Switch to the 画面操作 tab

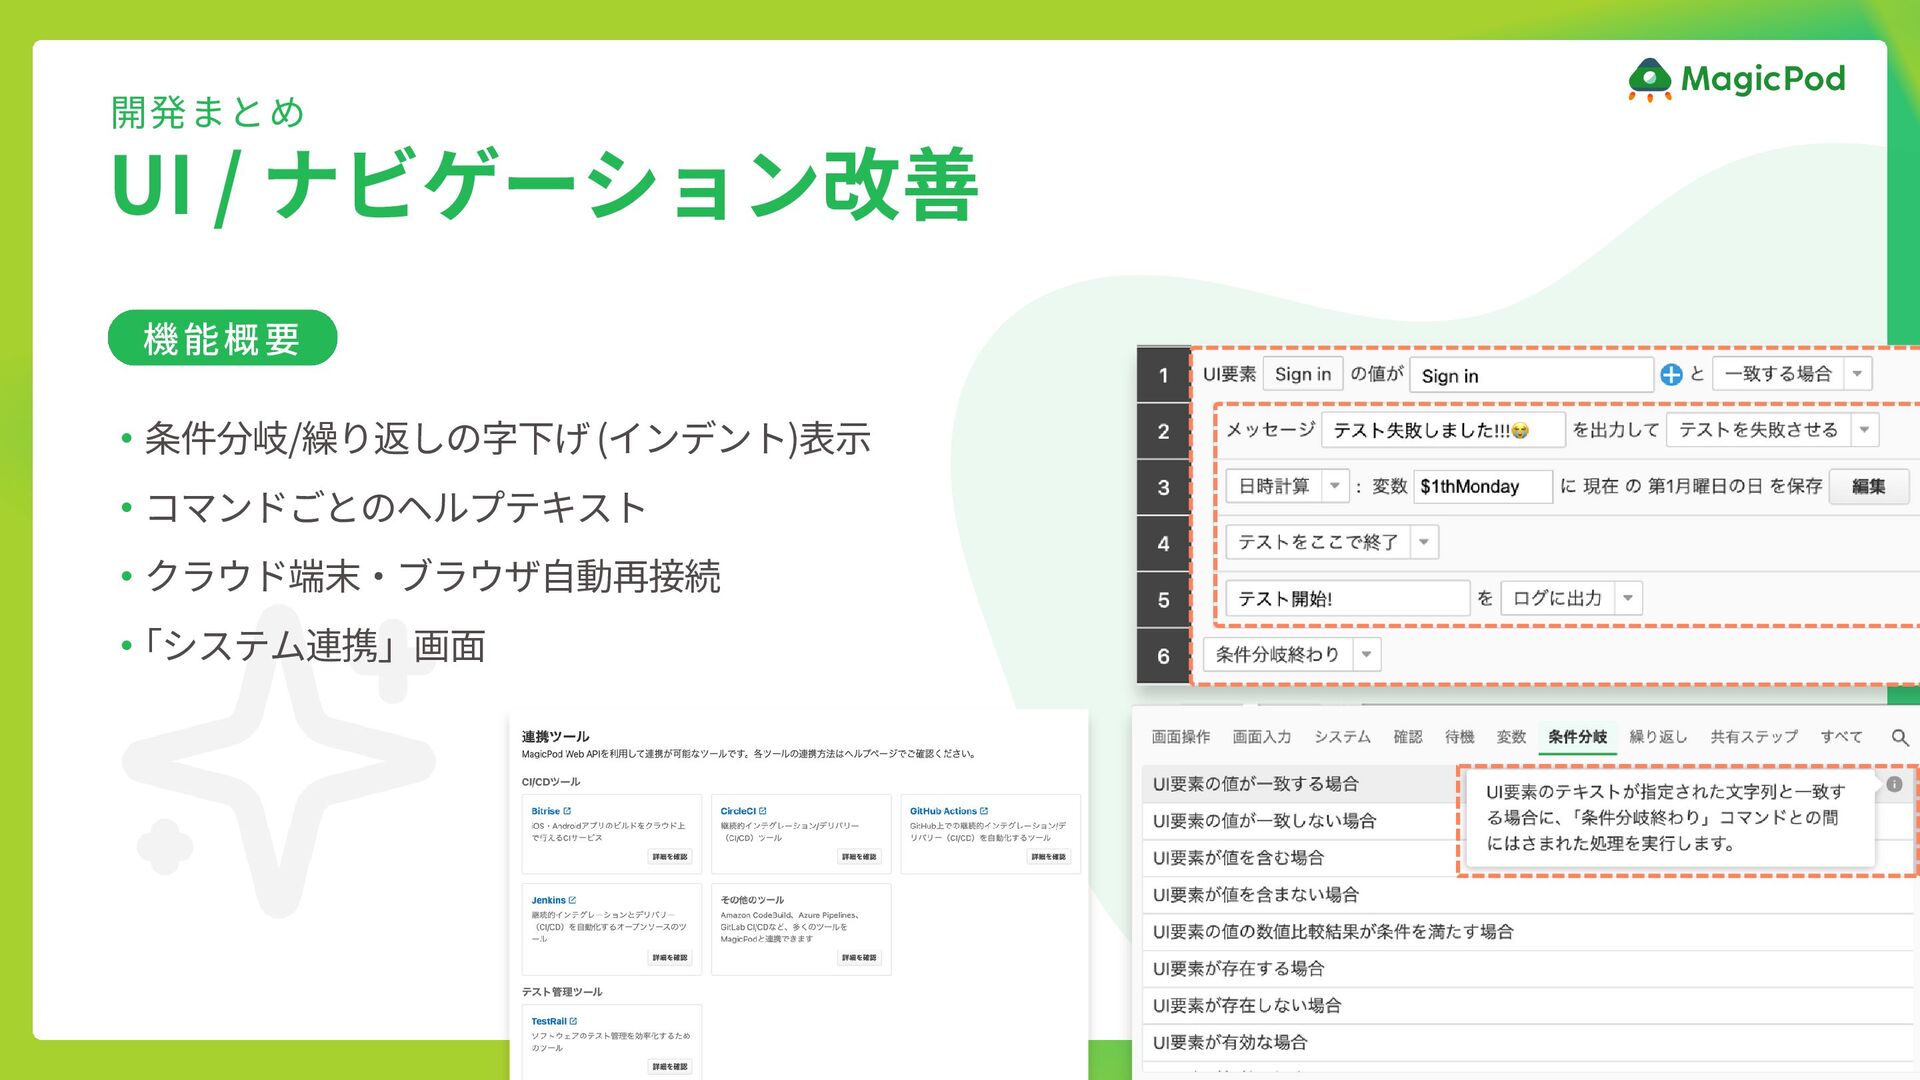[x=1181, y=737]
